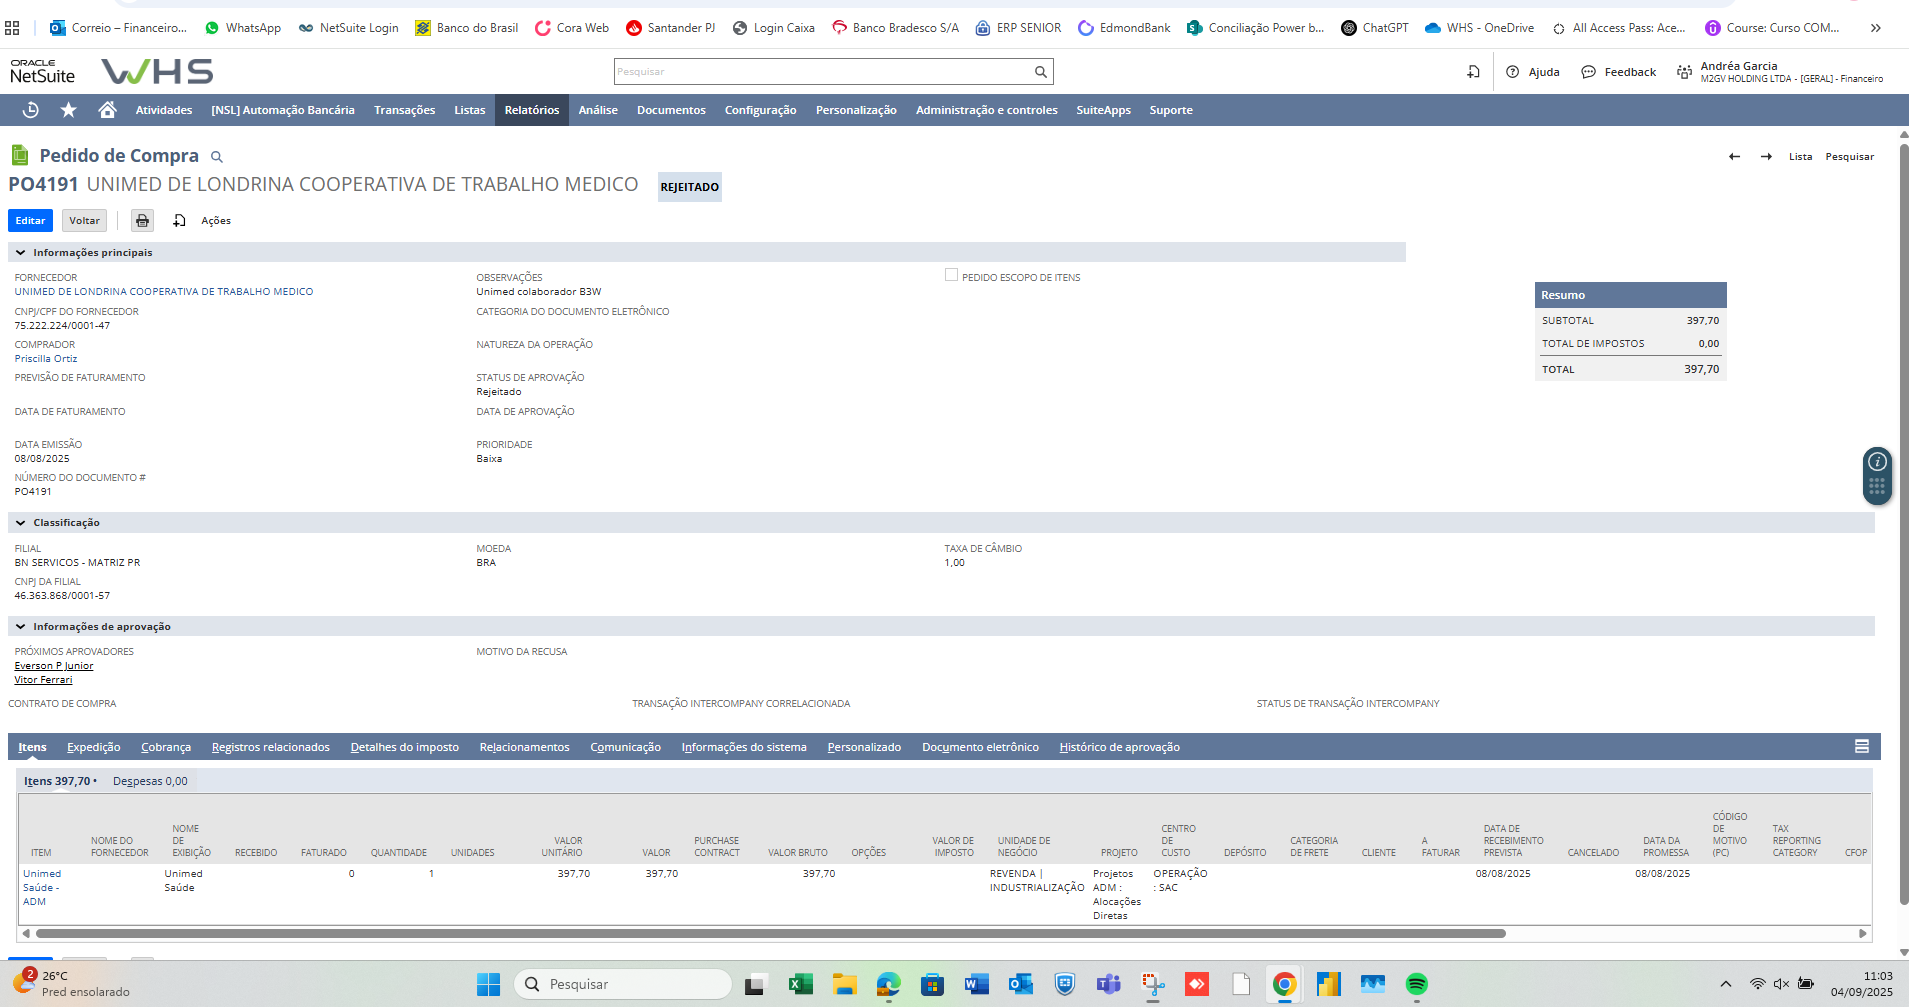Click the magnifier beside Pedido de Compra

click(217, 157)
